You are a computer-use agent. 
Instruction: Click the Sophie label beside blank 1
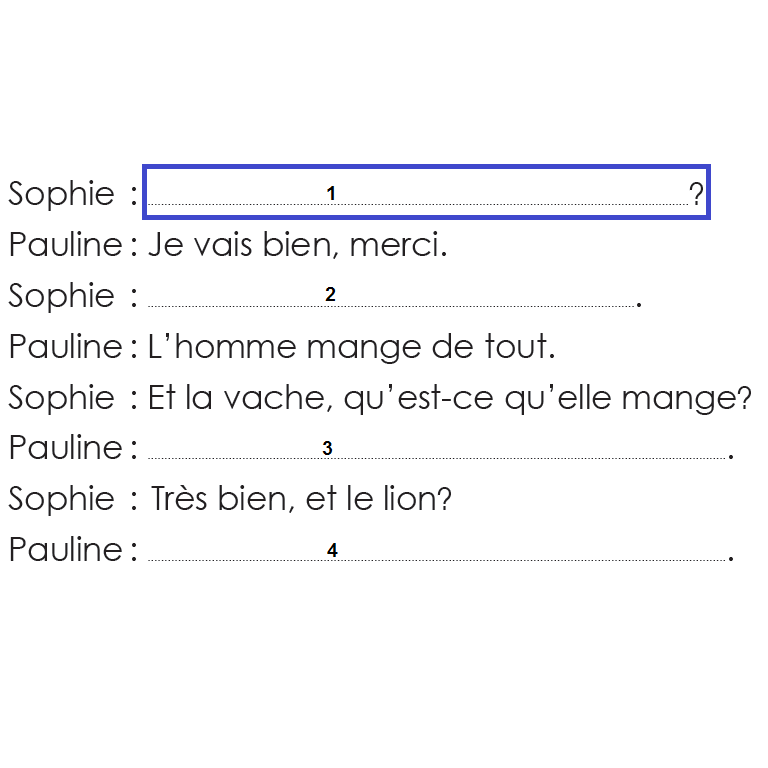(62, 193)
